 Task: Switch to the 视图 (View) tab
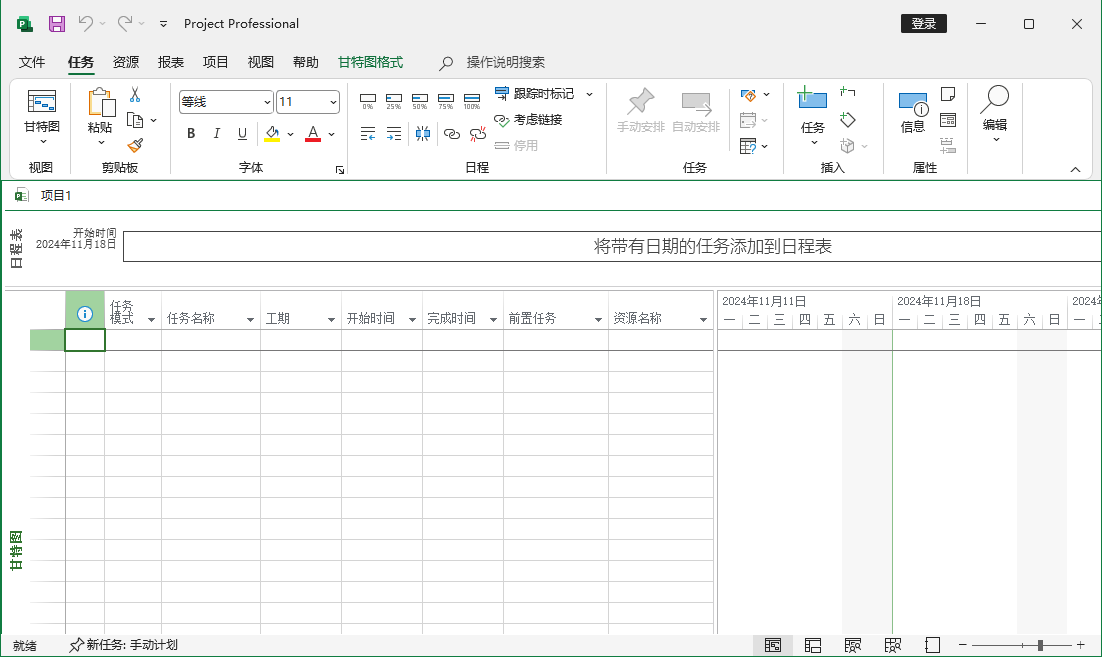[261, 63]
